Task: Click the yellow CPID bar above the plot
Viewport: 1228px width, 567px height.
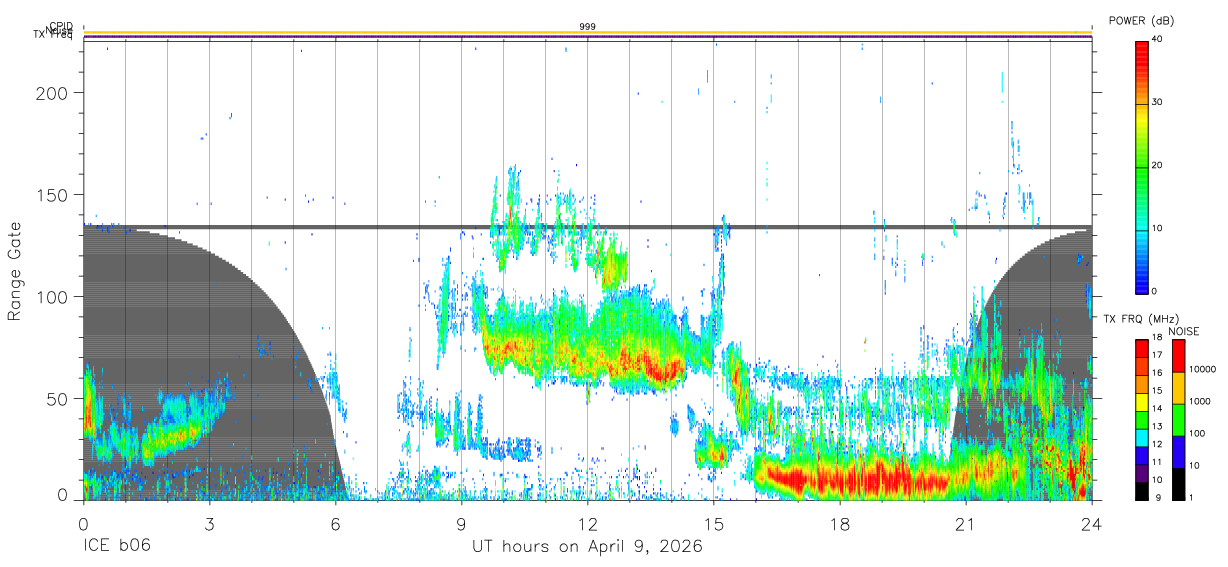Action: click(x=588, y=32)
